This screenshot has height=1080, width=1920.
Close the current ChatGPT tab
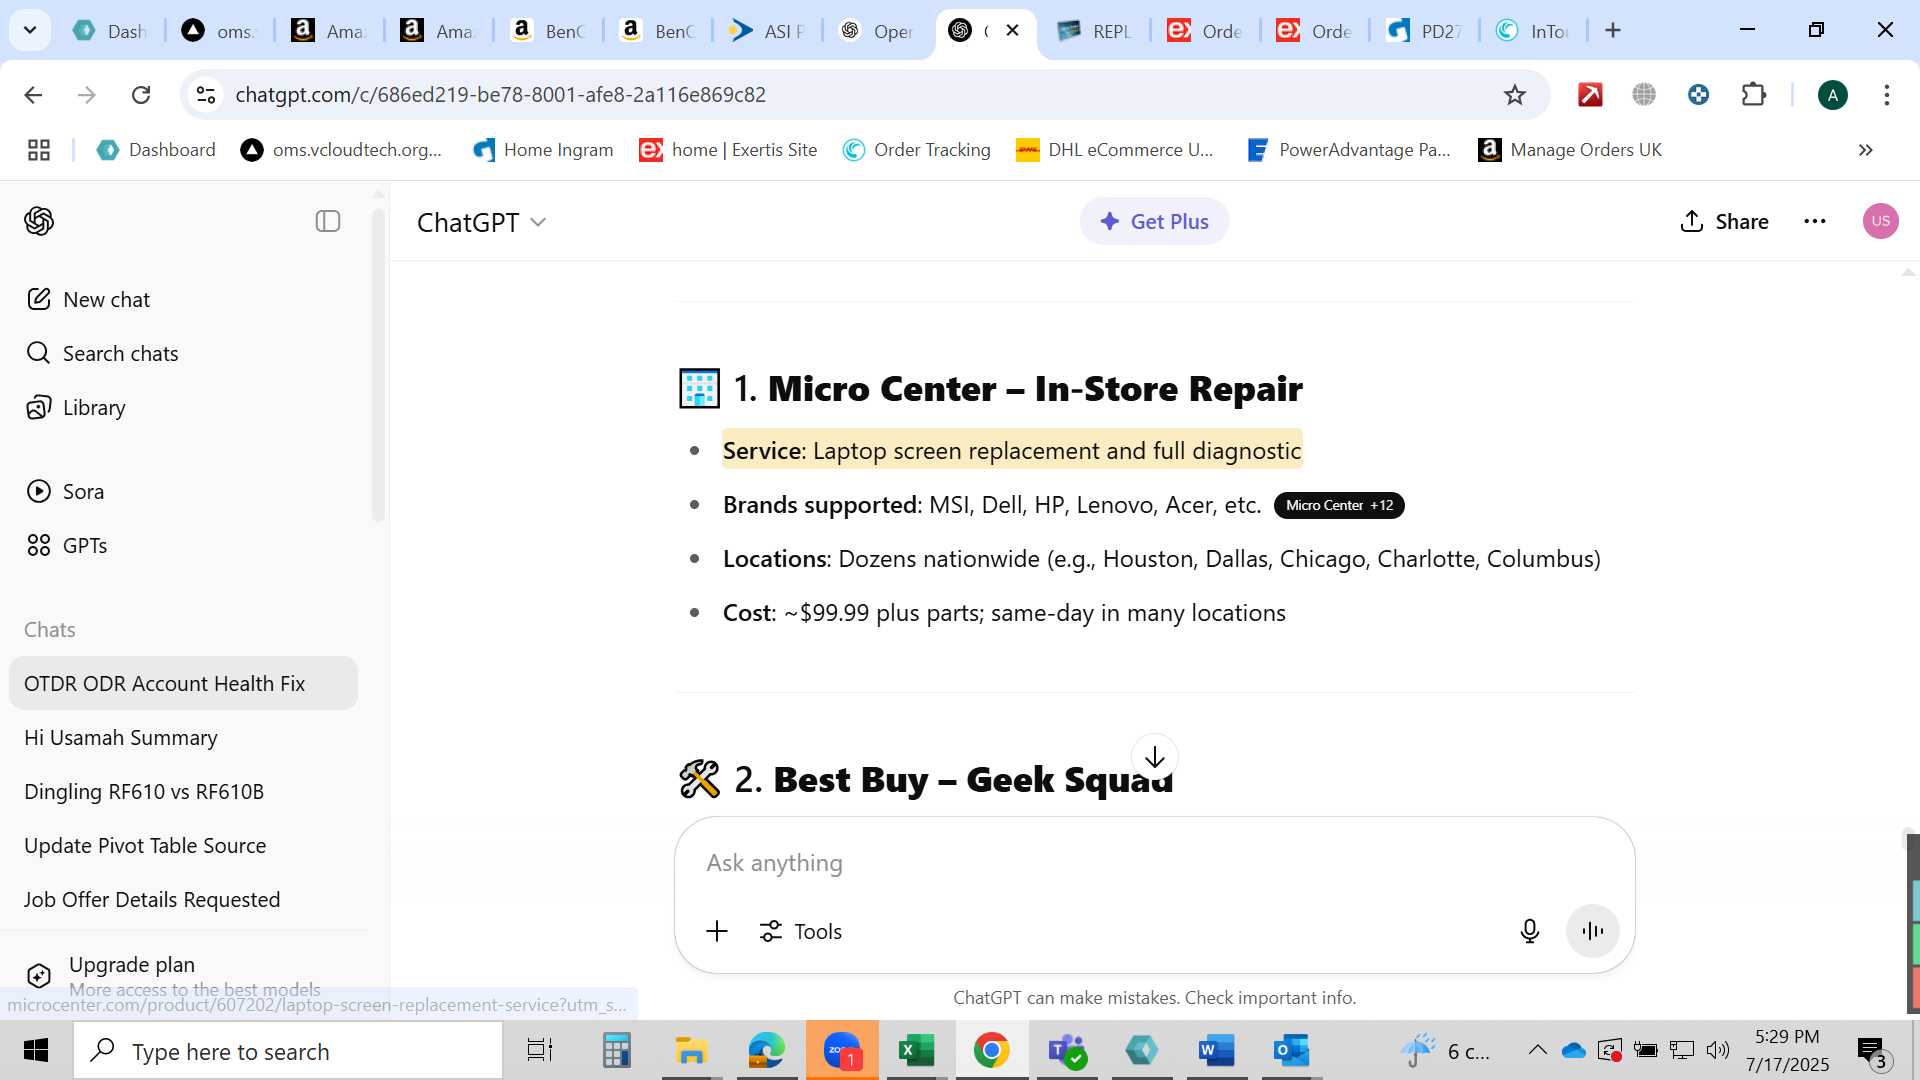pos(1013,30)
